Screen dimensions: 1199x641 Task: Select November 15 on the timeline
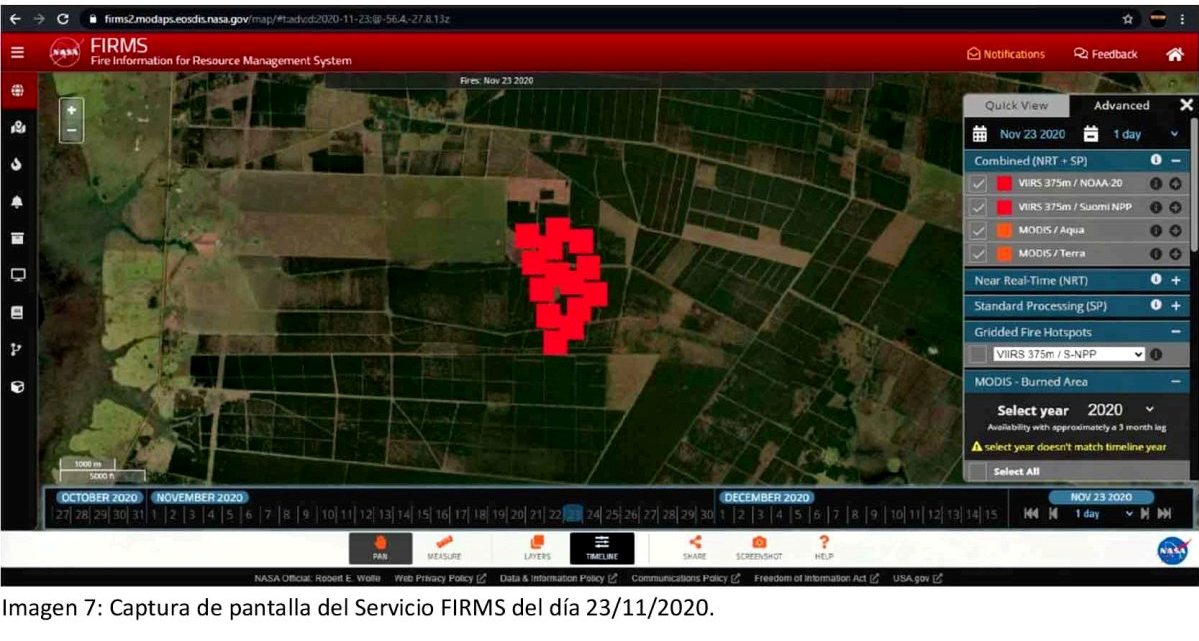click(x=423, y=515)
